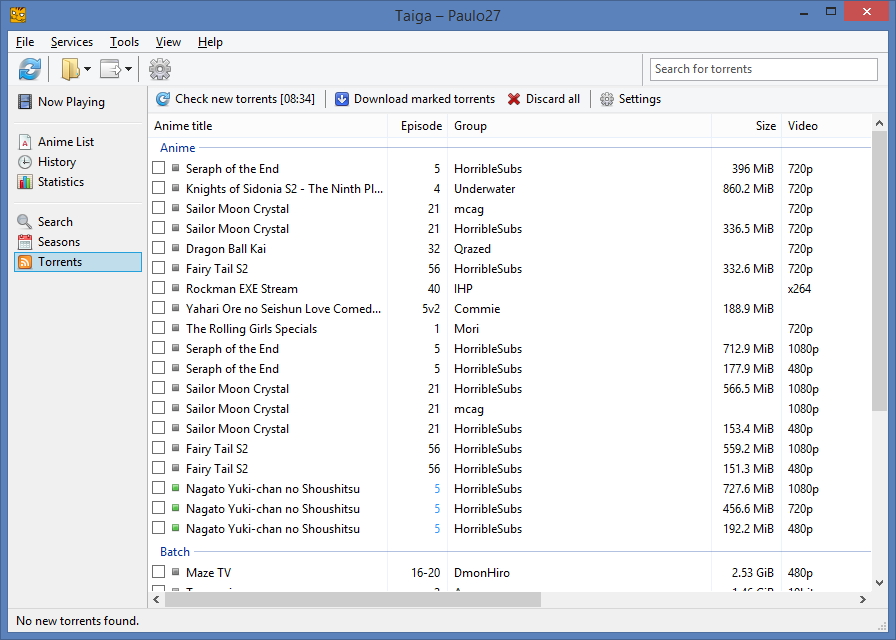
Task: Switch to the Seasons section
Action: [x=78, y=242]
